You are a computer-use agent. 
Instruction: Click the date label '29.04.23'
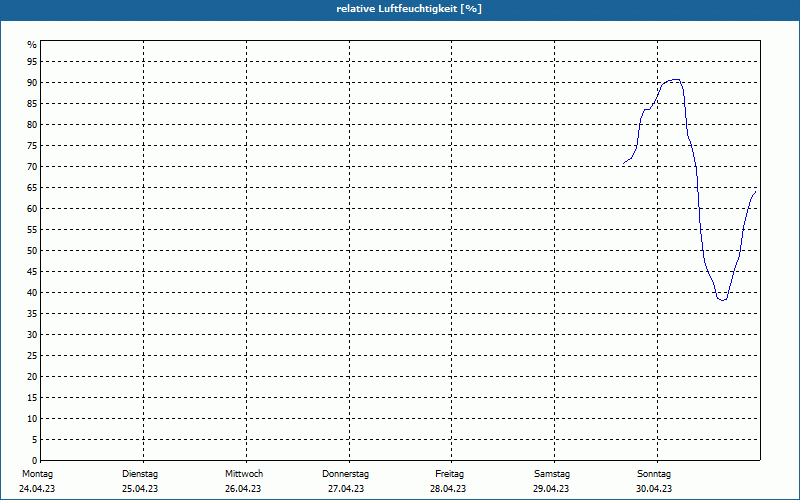click(x=551, y=489)
